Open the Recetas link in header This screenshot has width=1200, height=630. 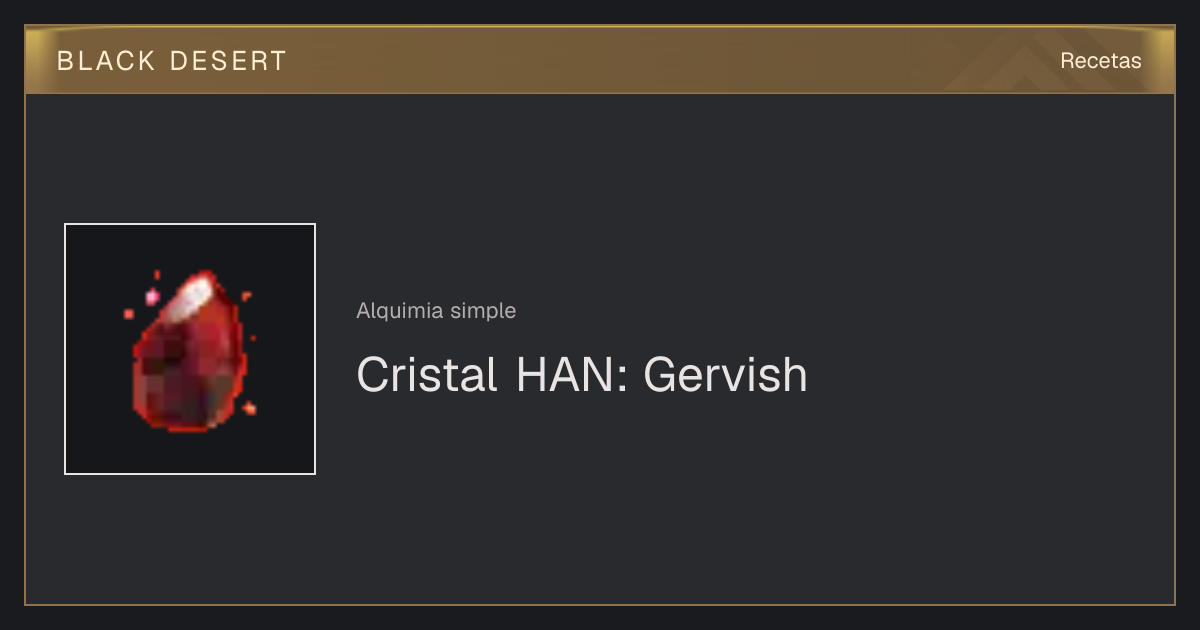coord(1100,61)
